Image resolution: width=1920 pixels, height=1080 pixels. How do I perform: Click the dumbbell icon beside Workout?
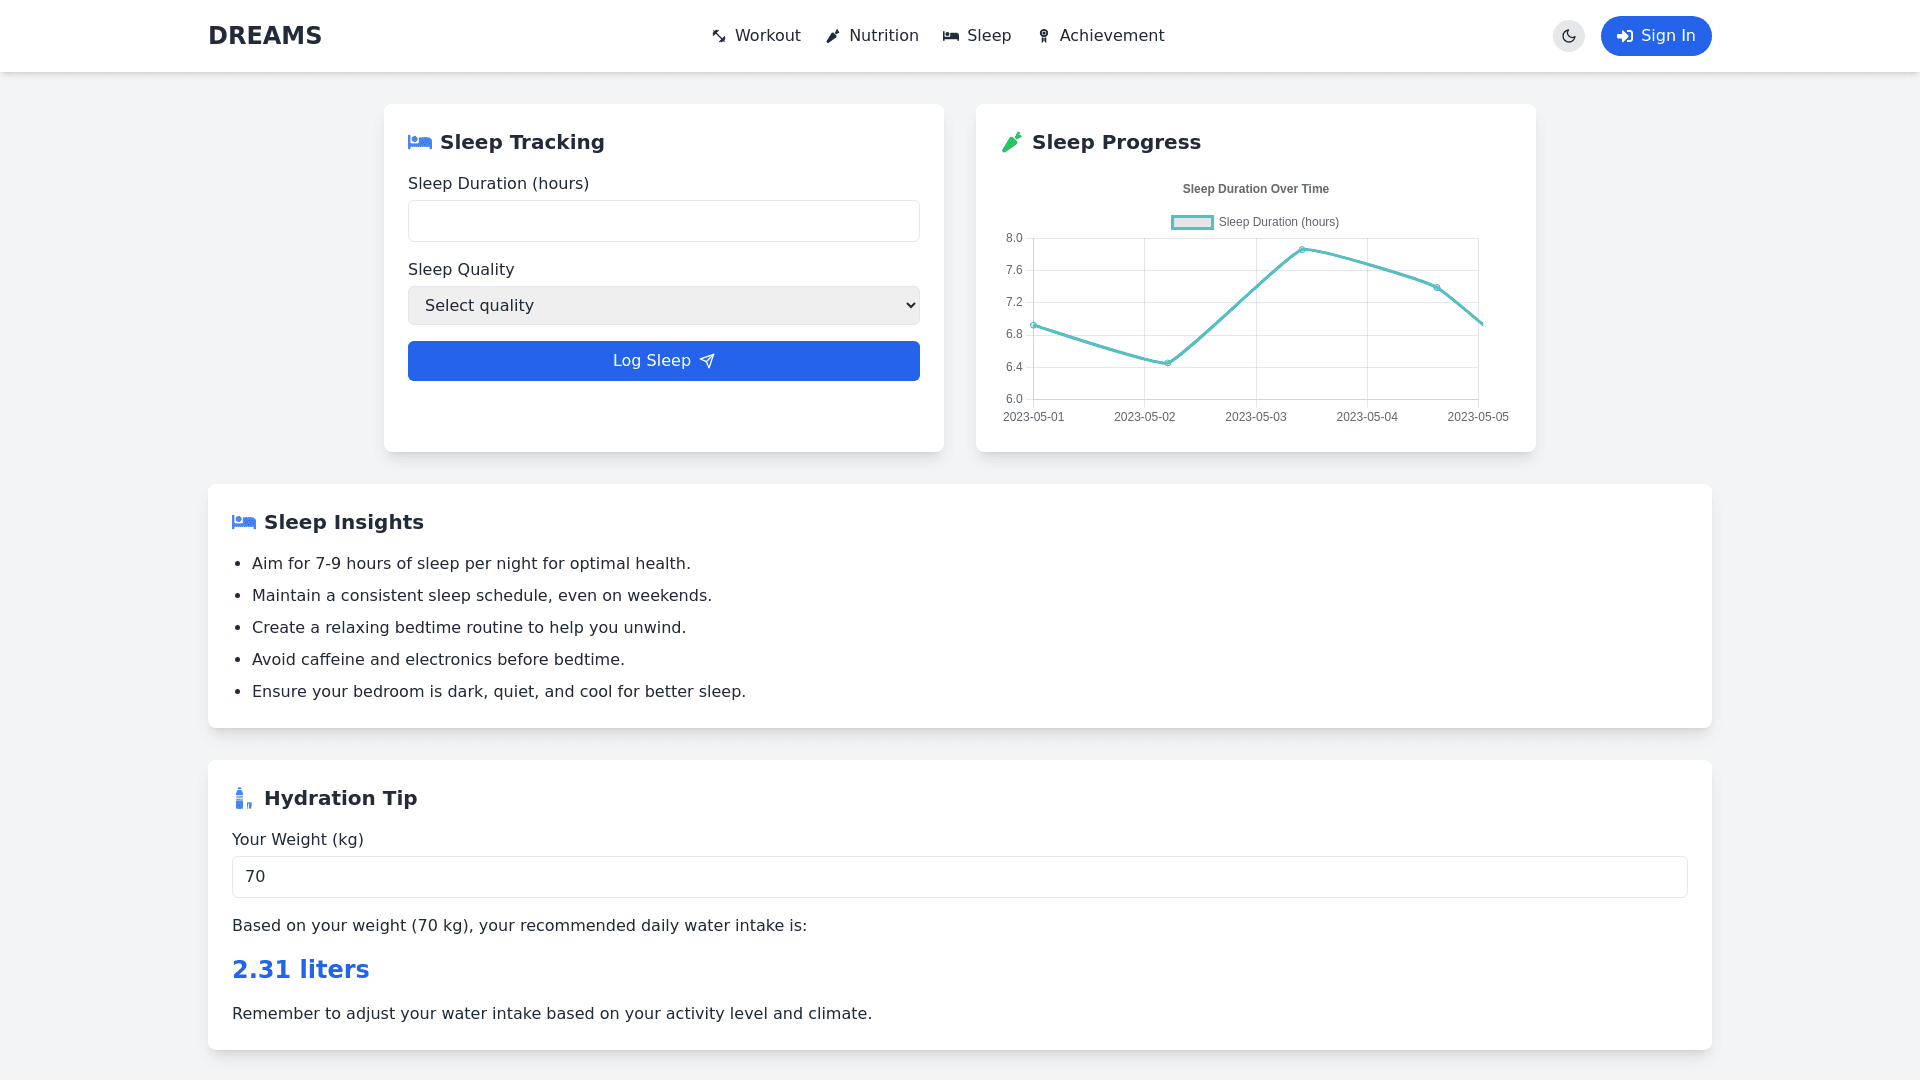719,36
